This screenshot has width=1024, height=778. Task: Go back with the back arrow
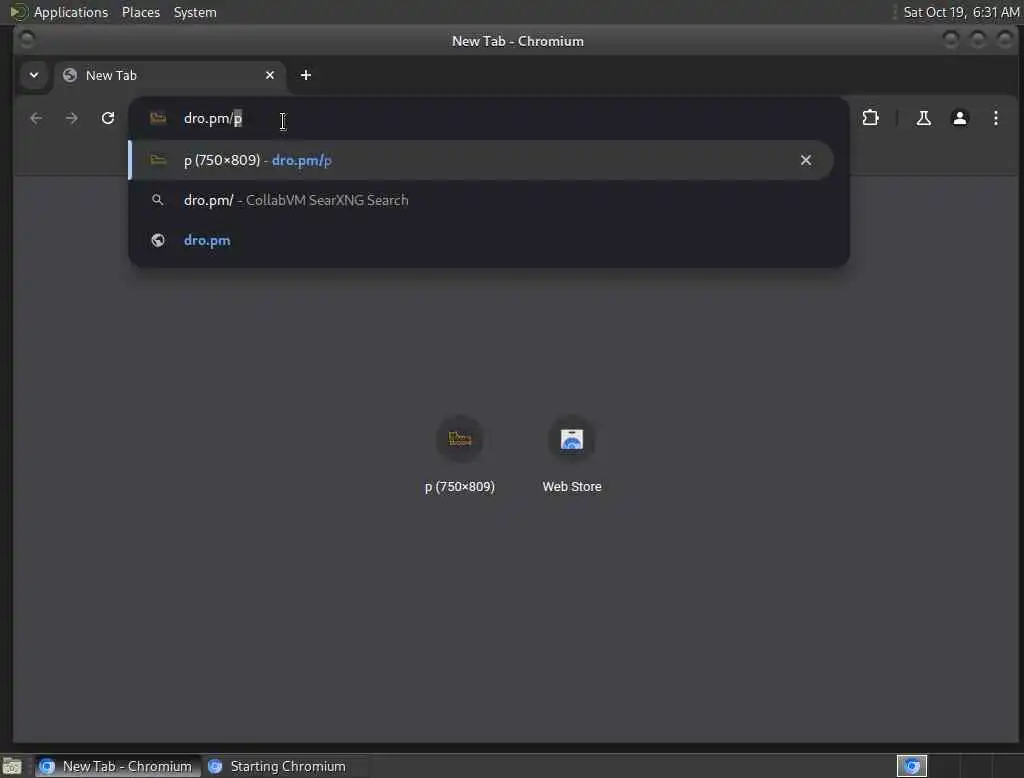tap(36, 118)
